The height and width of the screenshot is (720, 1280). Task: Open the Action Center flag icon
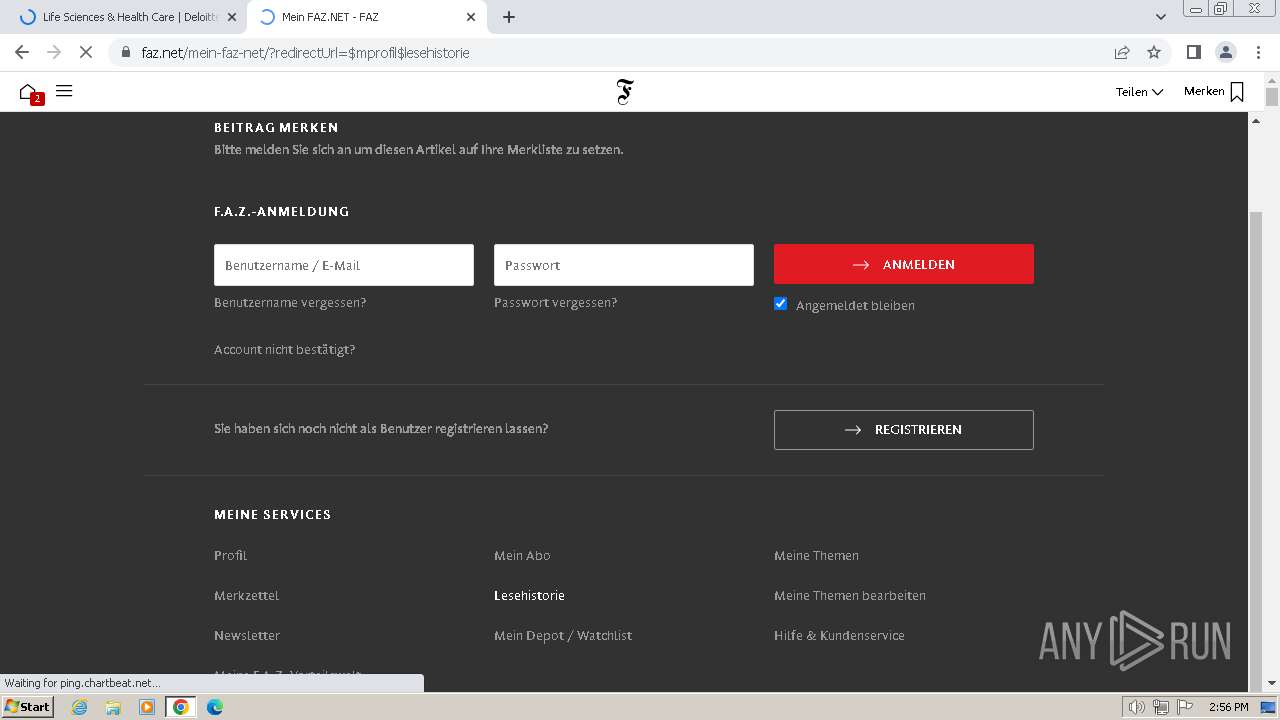1185,707
